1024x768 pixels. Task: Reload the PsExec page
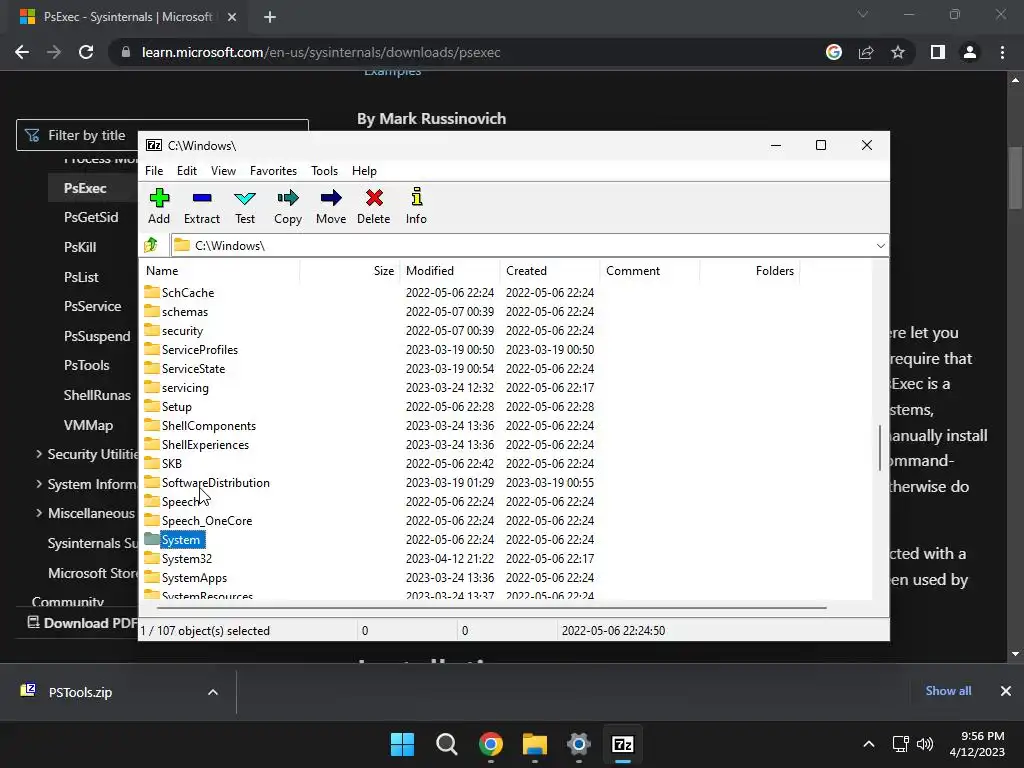click(86, 52)
